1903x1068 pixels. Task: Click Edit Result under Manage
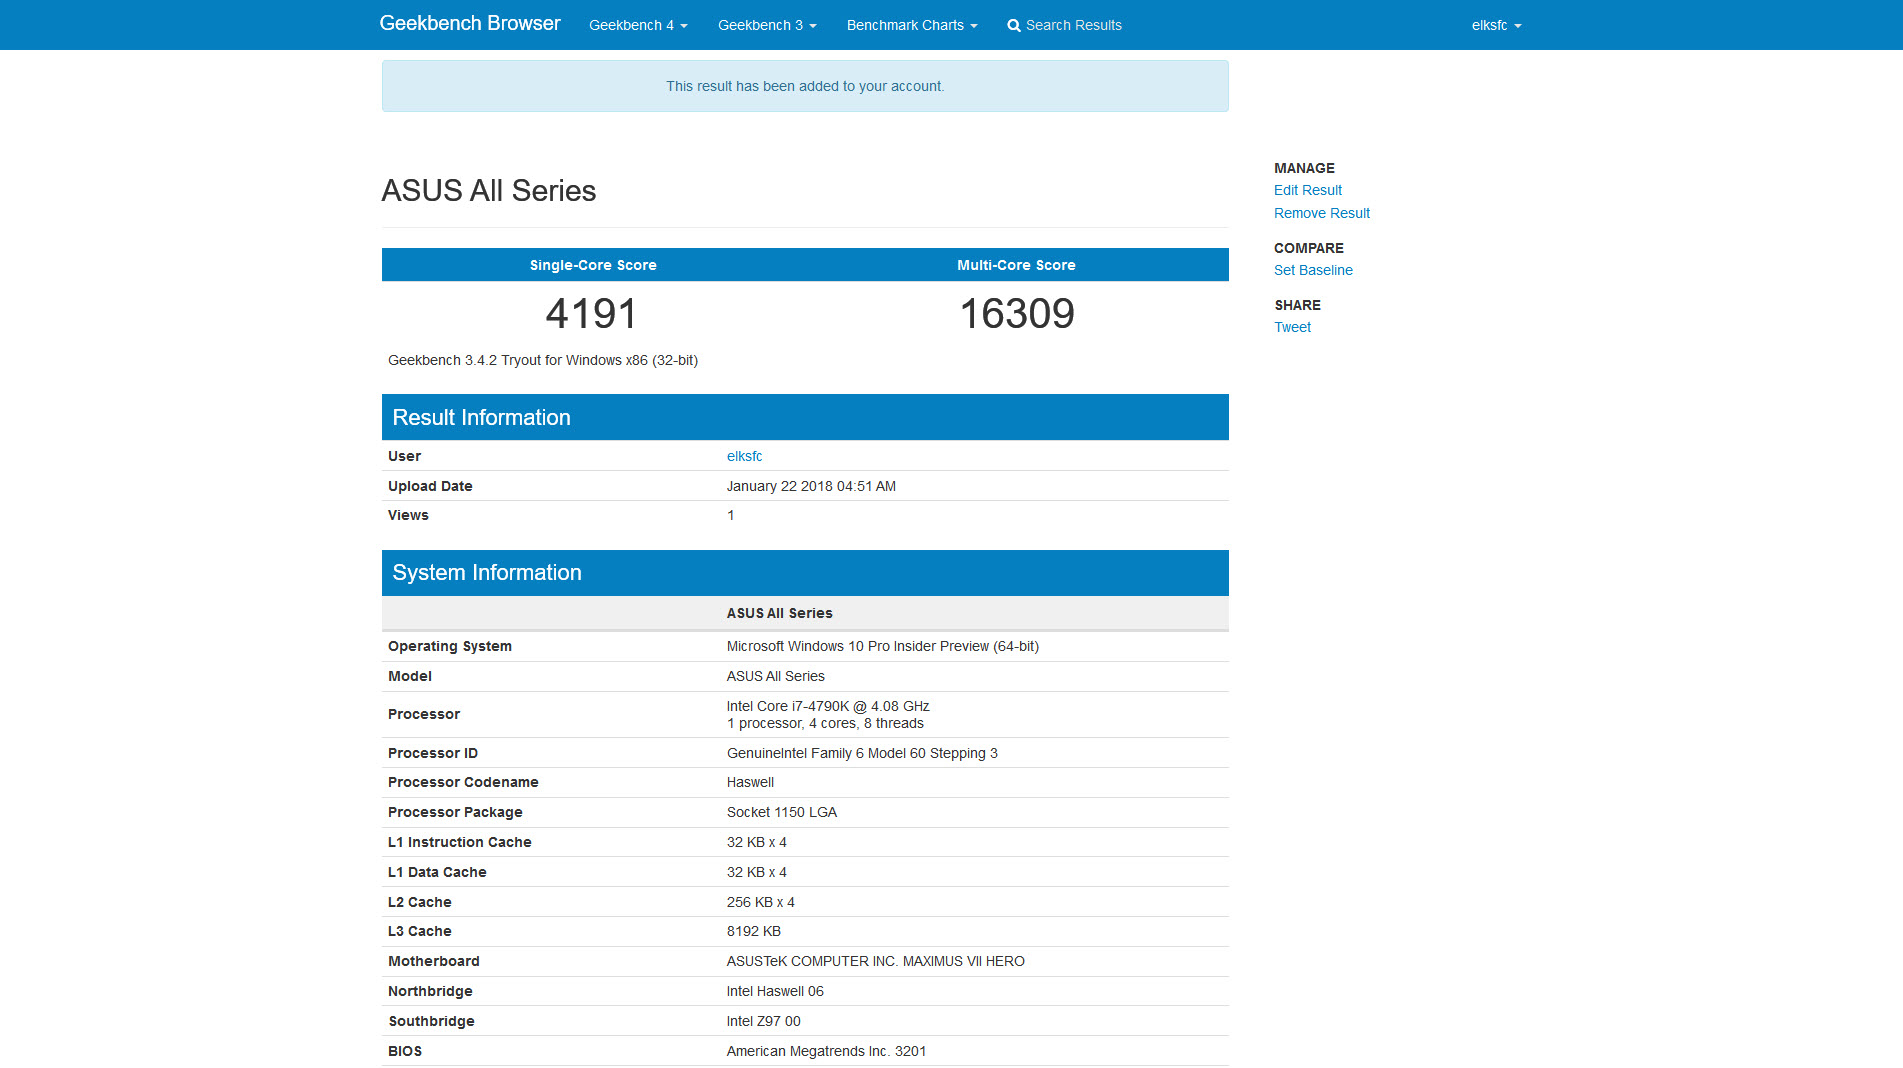(x=1307, y=190)
